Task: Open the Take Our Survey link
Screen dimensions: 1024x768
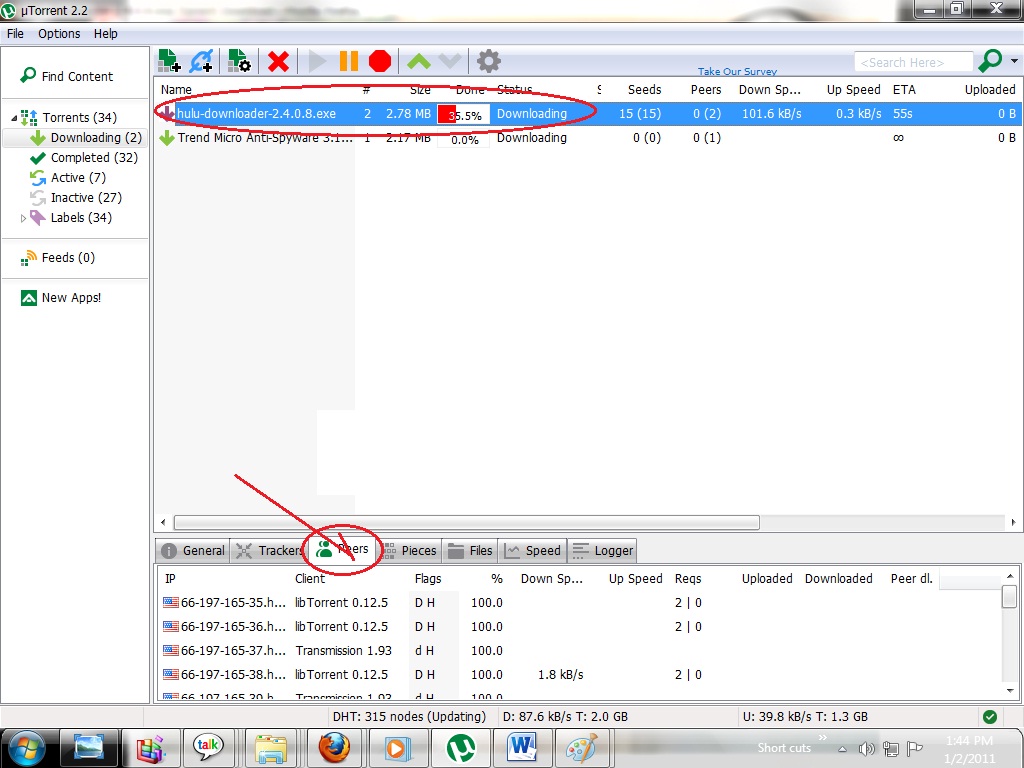Action: pyautogui.click(x=737, y=71)
